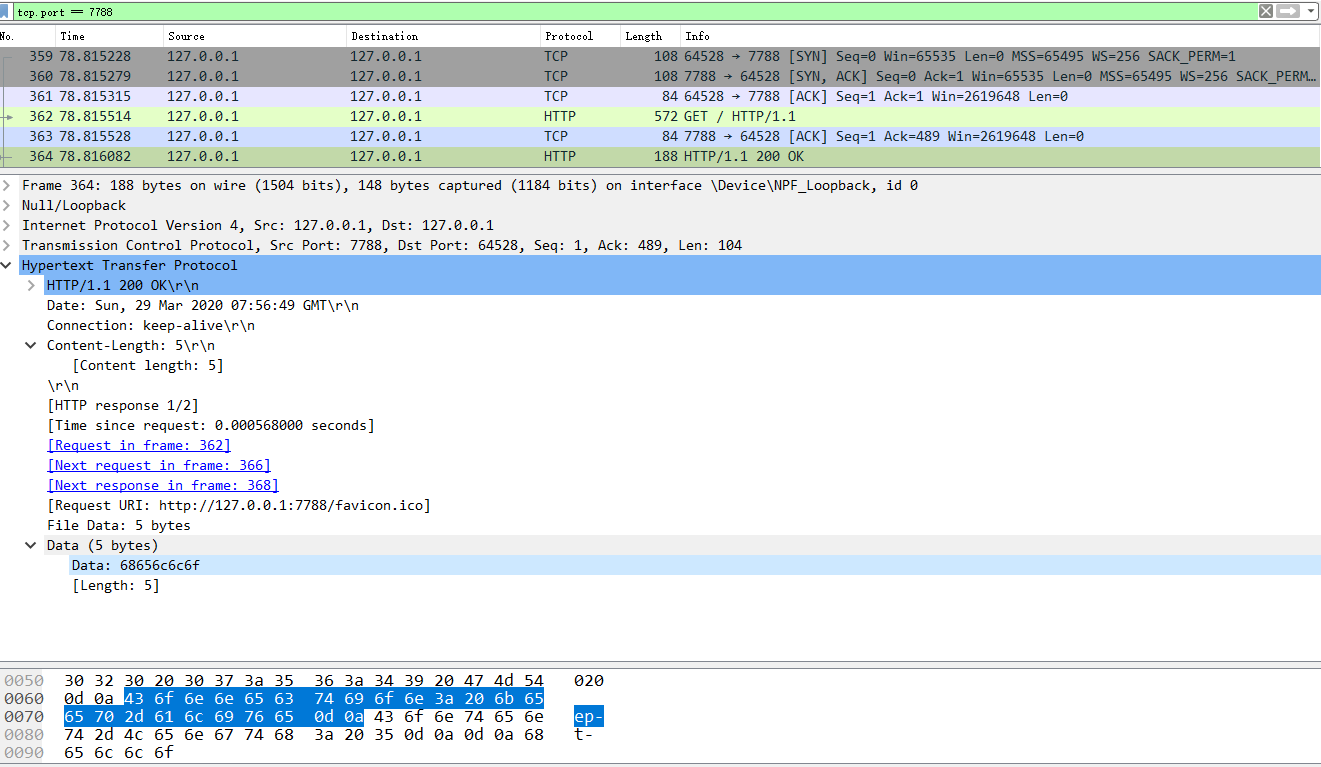Expand Transmission Control Protocol details
This screenshot has height=767, width=1321.
9,245
